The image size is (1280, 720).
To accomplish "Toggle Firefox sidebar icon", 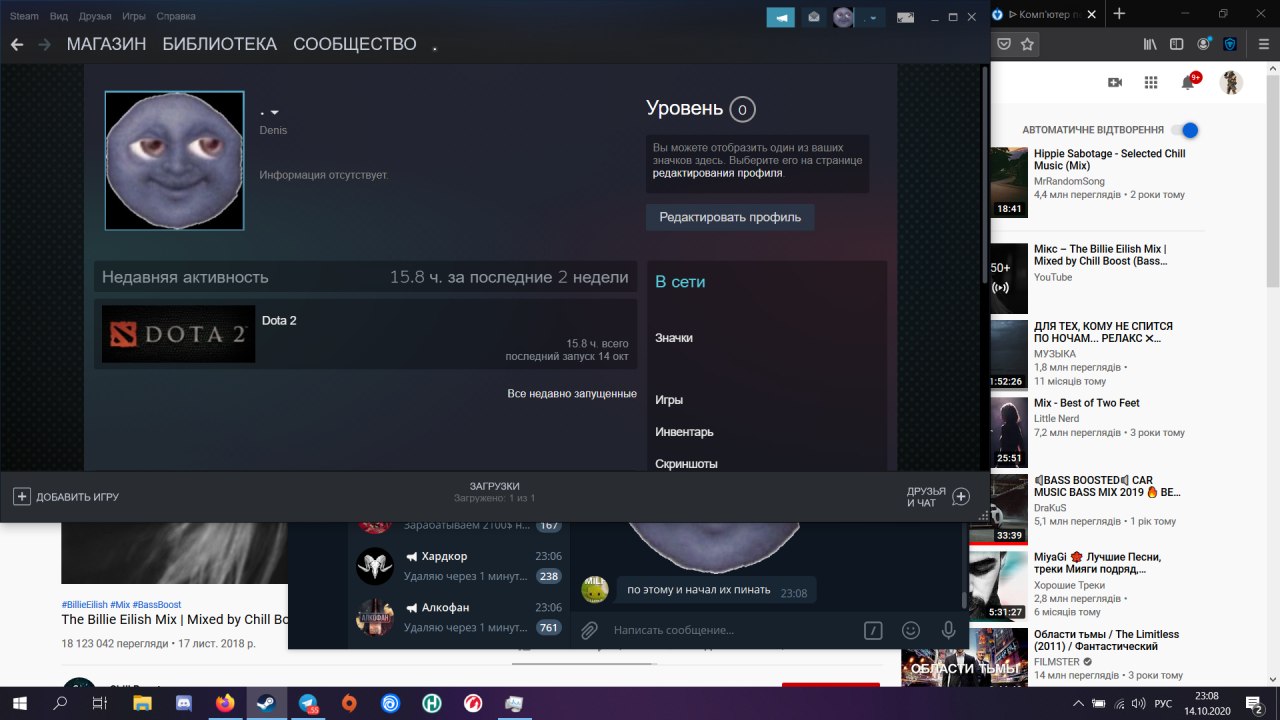I will (x=1177, y=44).
